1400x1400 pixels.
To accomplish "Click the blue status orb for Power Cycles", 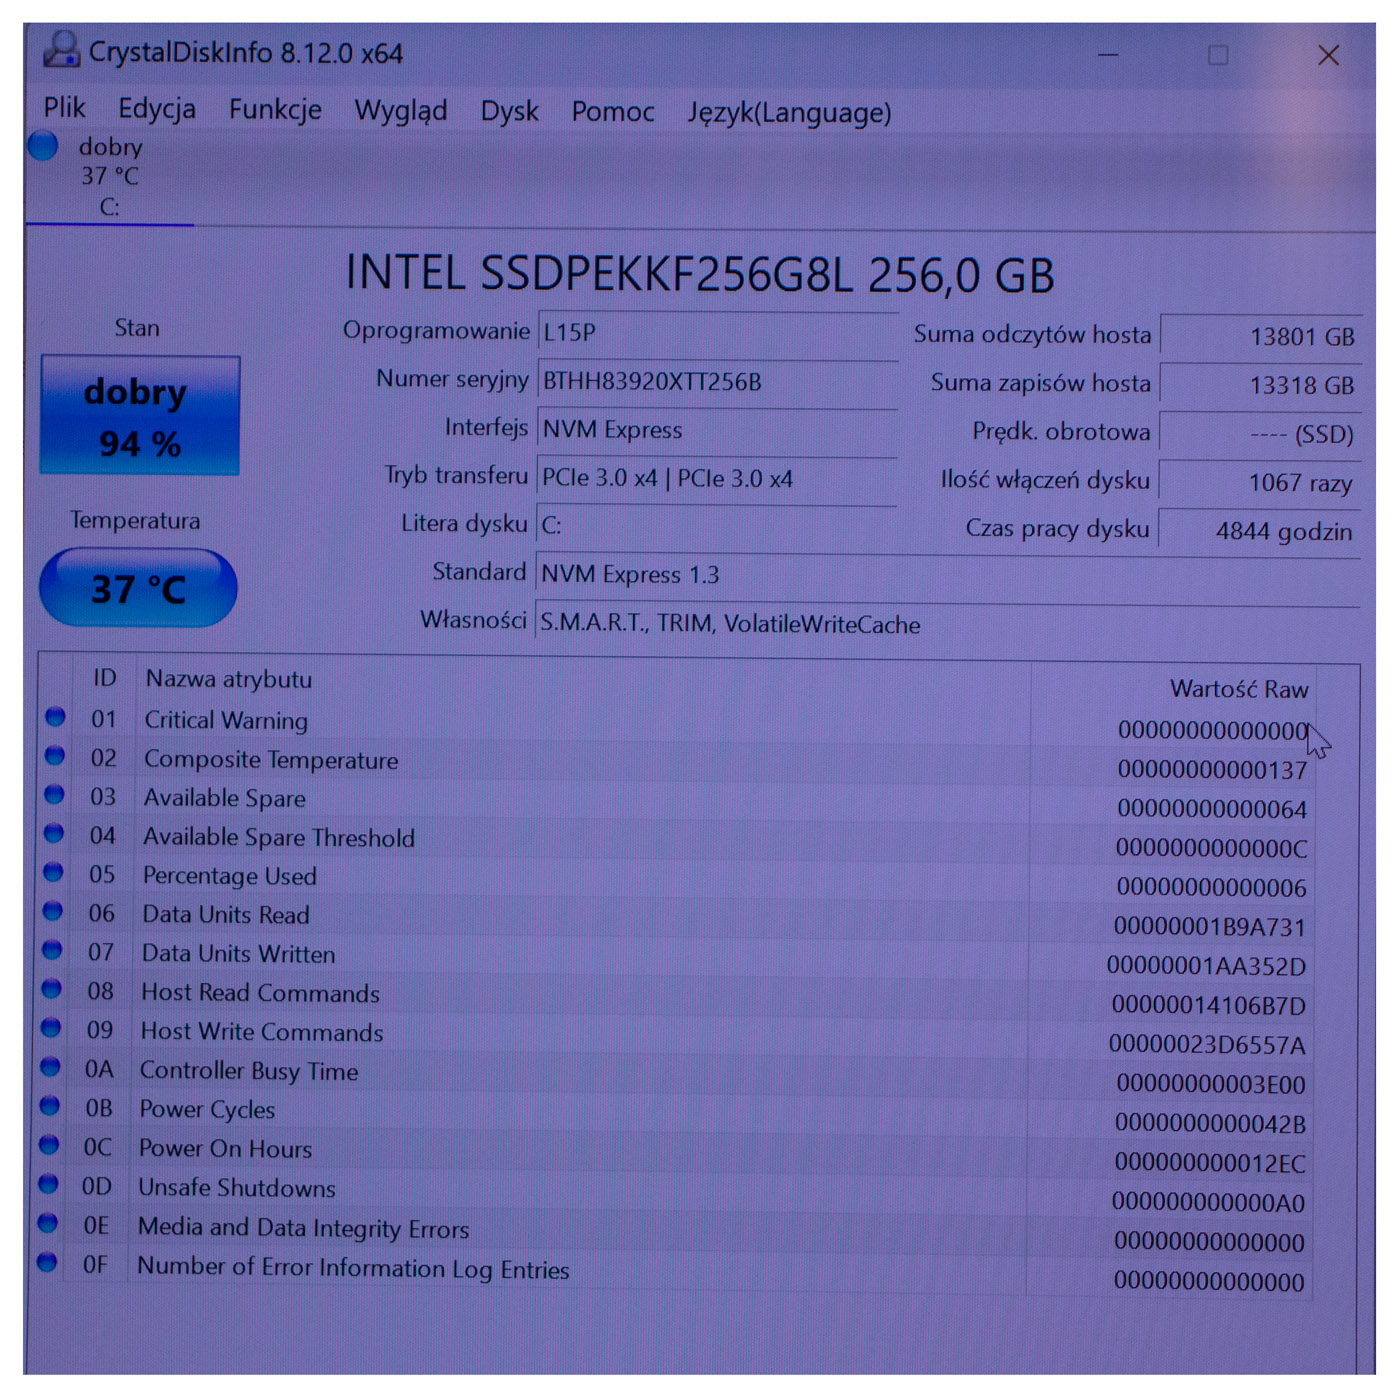I will pos(49,1106).
